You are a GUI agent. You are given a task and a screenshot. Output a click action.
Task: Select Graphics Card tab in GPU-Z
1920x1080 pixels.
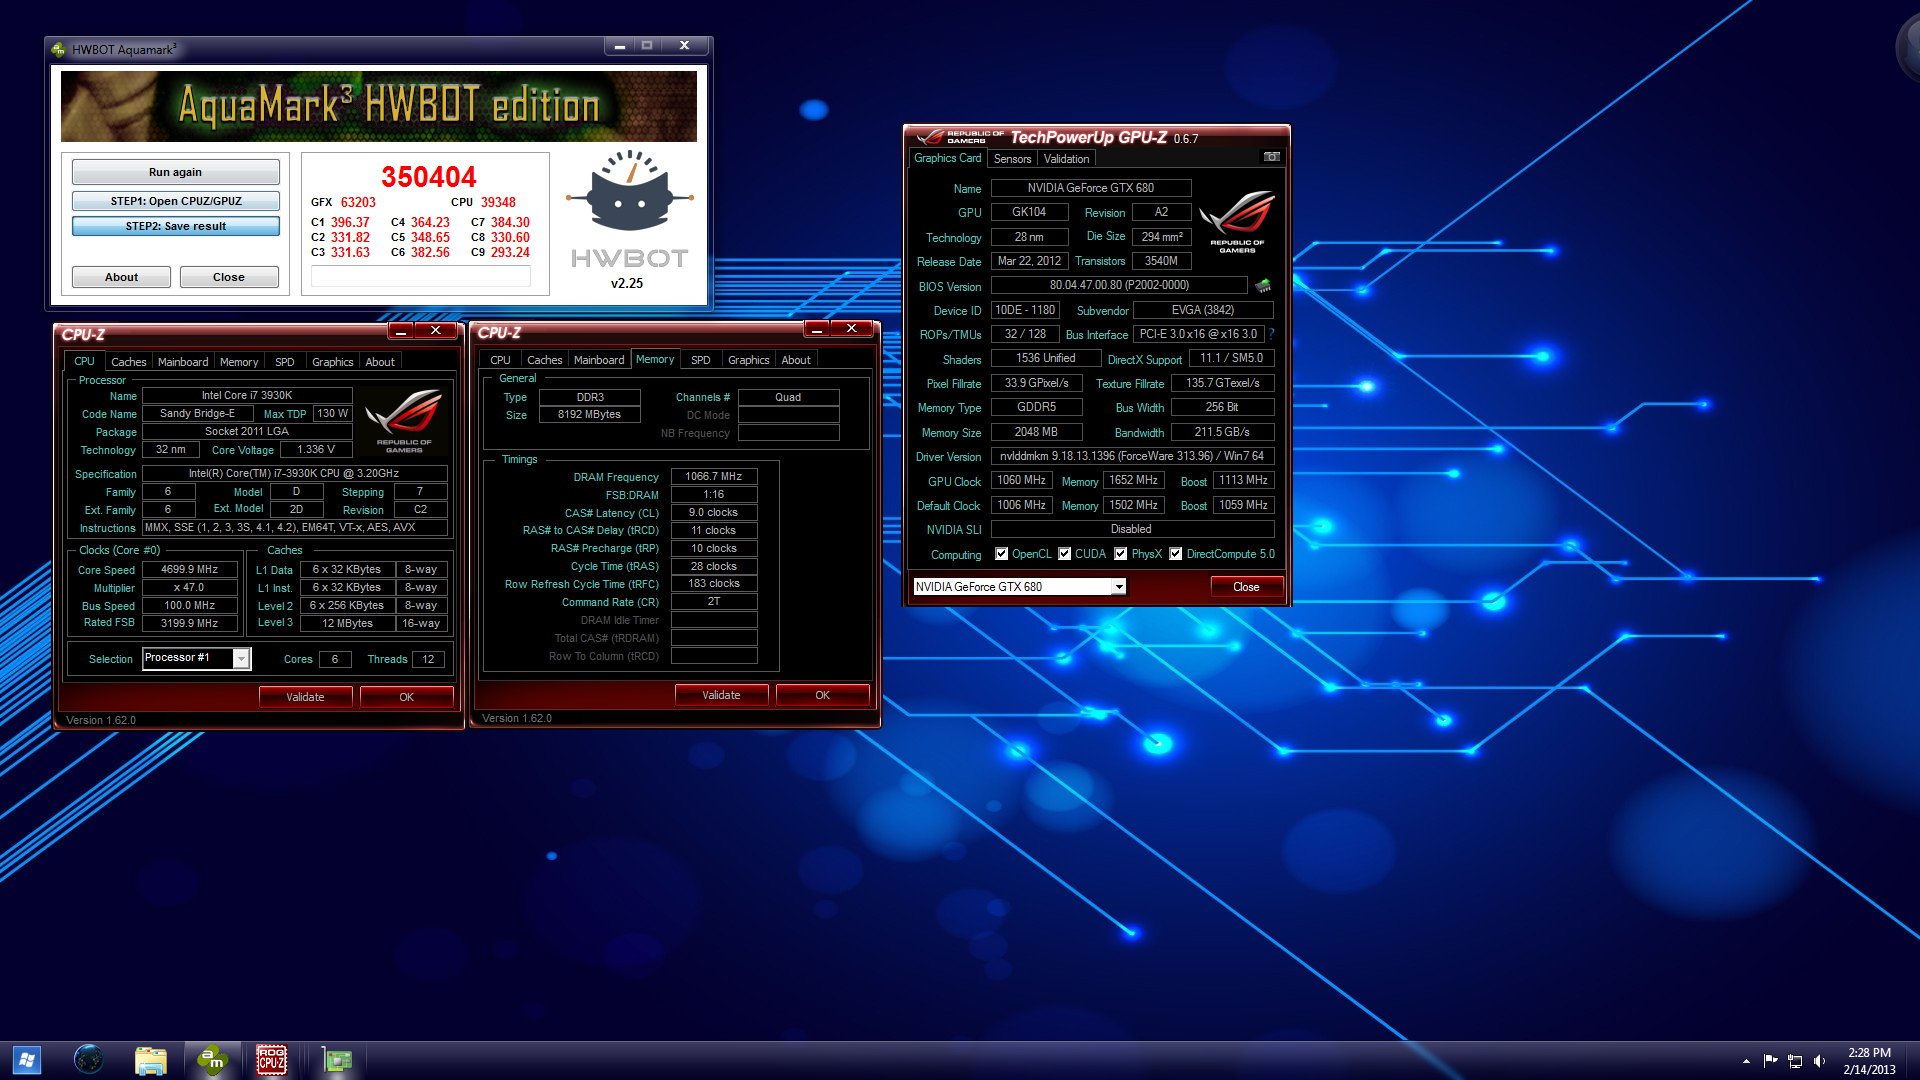(x=947, y=158)
